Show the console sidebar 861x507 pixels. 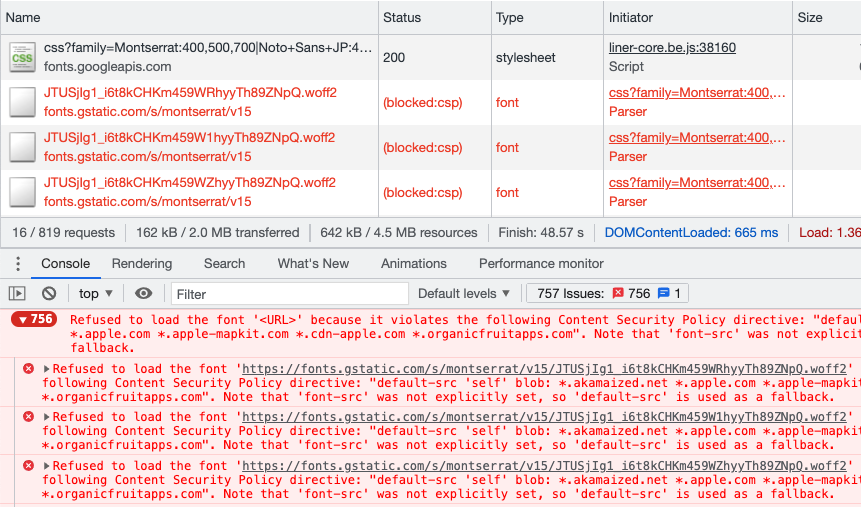17,294
